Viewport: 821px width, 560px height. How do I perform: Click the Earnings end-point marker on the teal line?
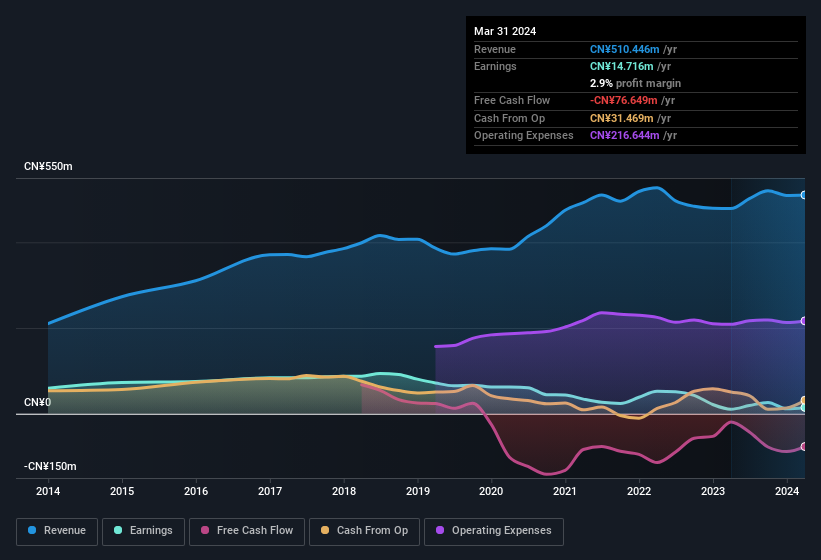point(804,408)
